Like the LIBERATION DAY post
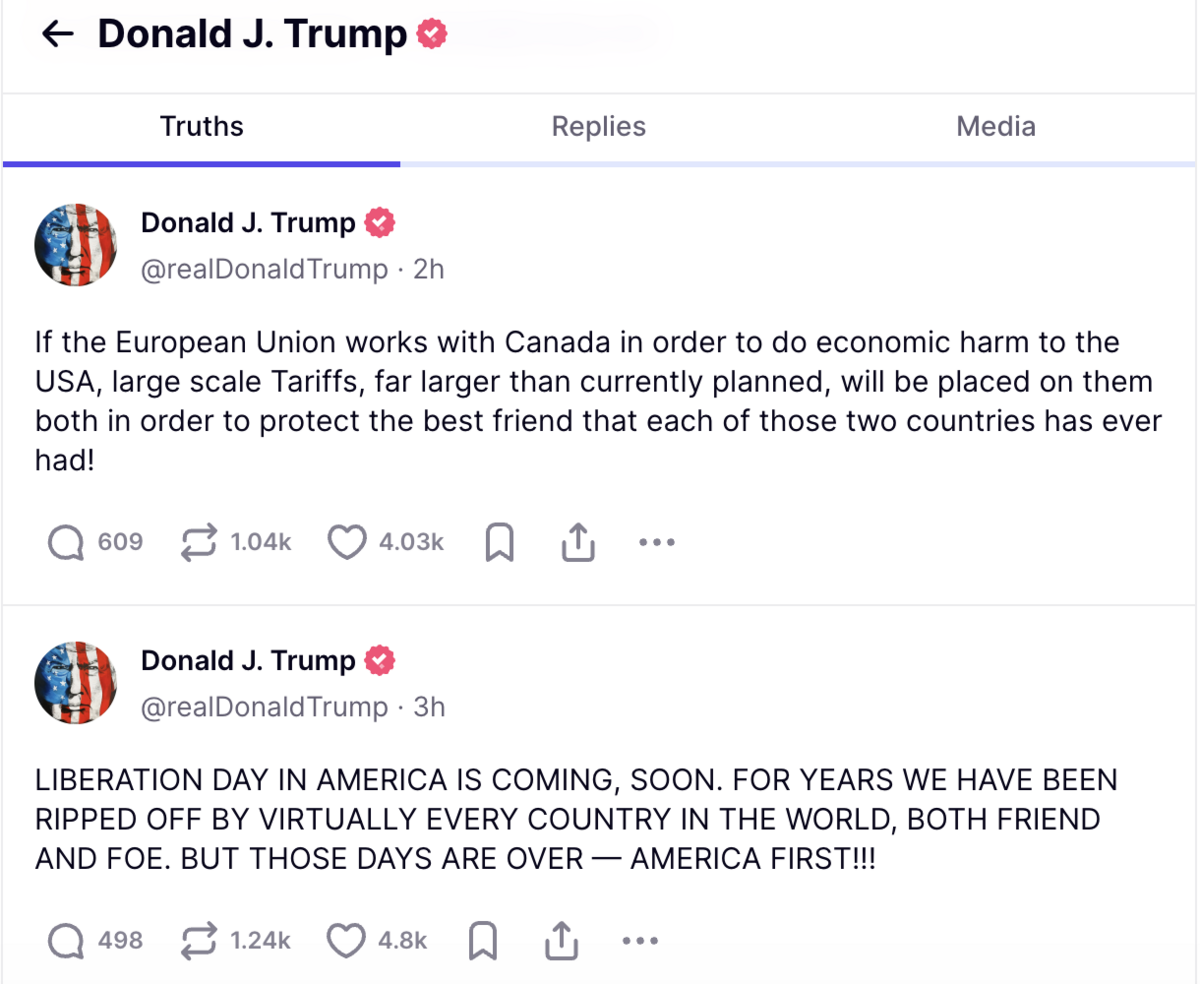The width and height of the screenshot is (1200, 984). click(347, 941)
